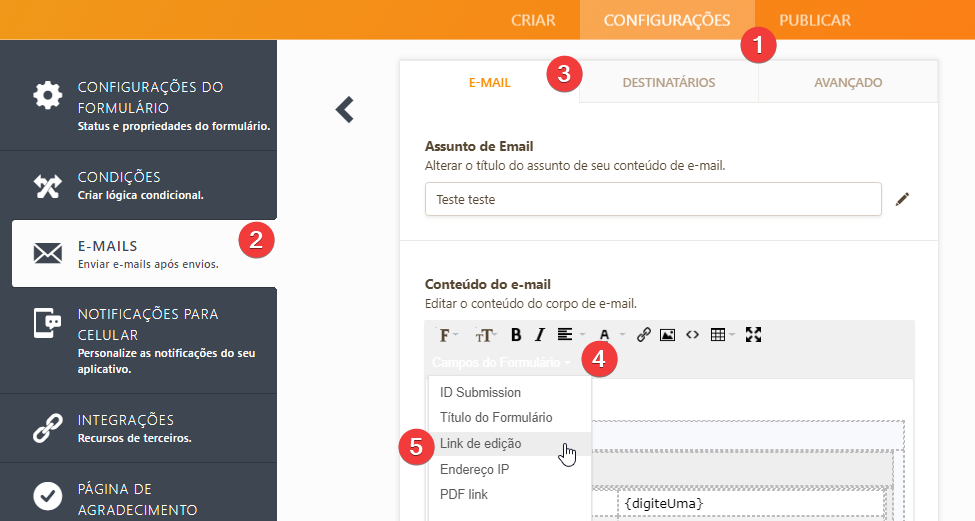Toggle italic formatting in email editor
Screen dimensions: 975x521
539,335
